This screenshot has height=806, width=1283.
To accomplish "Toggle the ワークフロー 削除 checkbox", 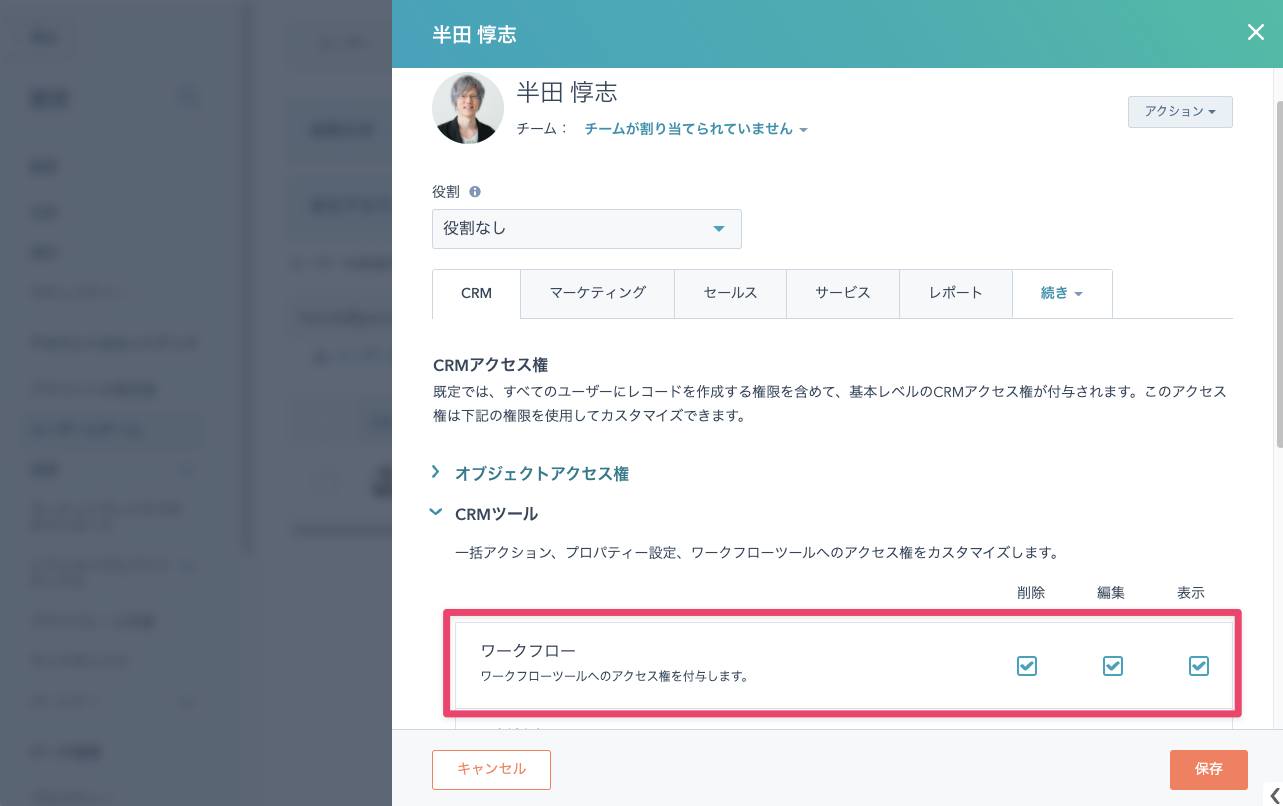I will tap(1027, 666).
